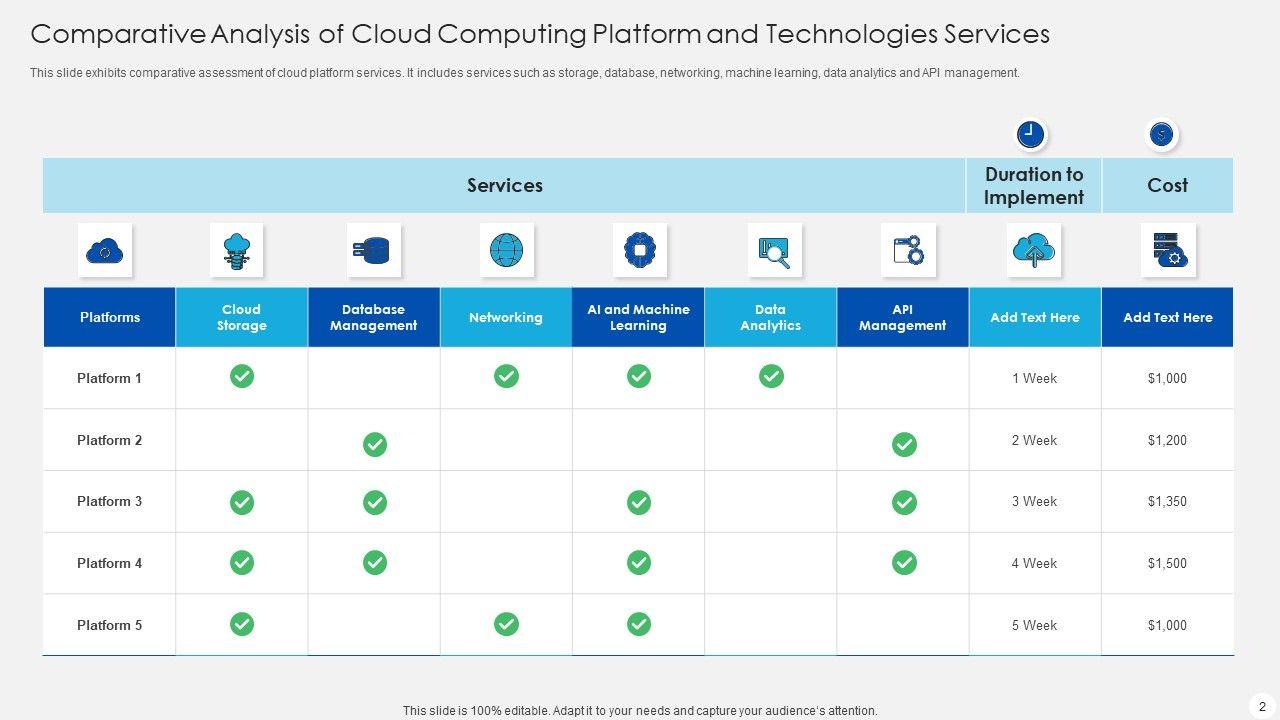Select the "API Management" column header
This screenshot has width=1280, height=720.
(x=902, y=317)
